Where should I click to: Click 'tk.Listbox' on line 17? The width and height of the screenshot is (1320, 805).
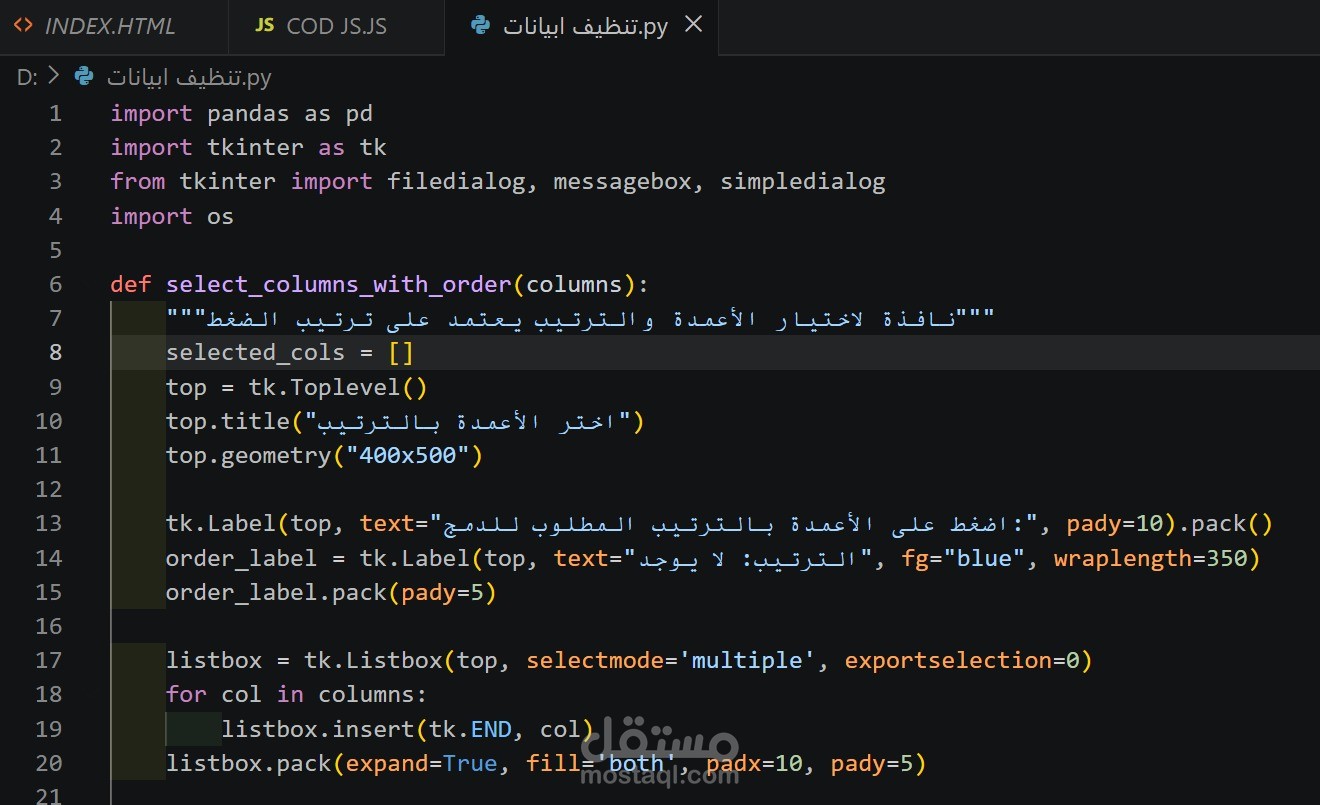click(373, 660)
